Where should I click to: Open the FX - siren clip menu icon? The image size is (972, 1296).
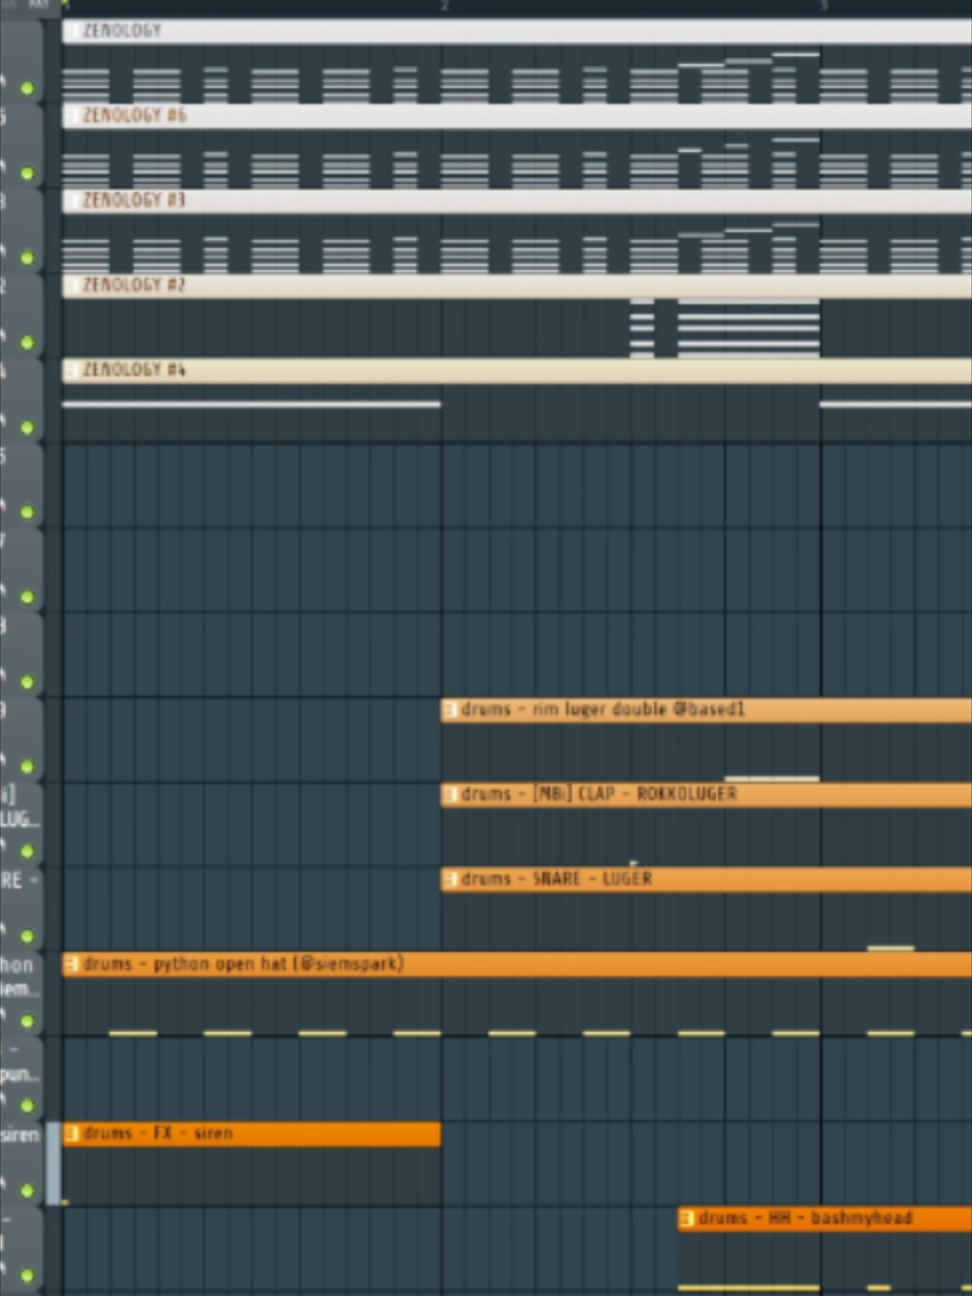point(72,1134)
